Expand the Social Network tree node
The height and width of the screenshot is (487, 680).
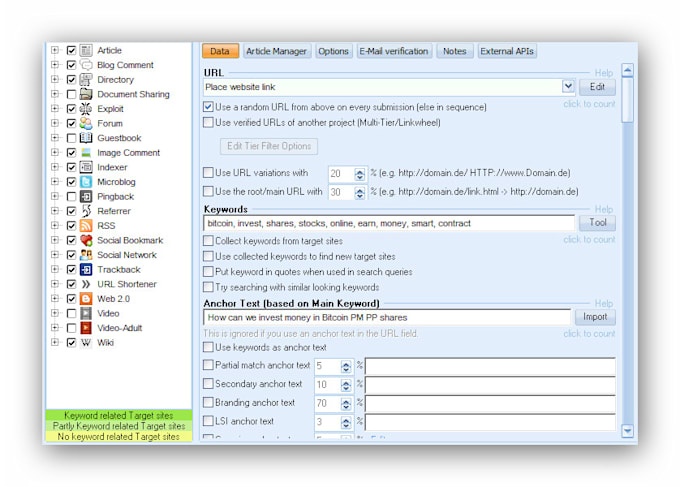(55, 254)
